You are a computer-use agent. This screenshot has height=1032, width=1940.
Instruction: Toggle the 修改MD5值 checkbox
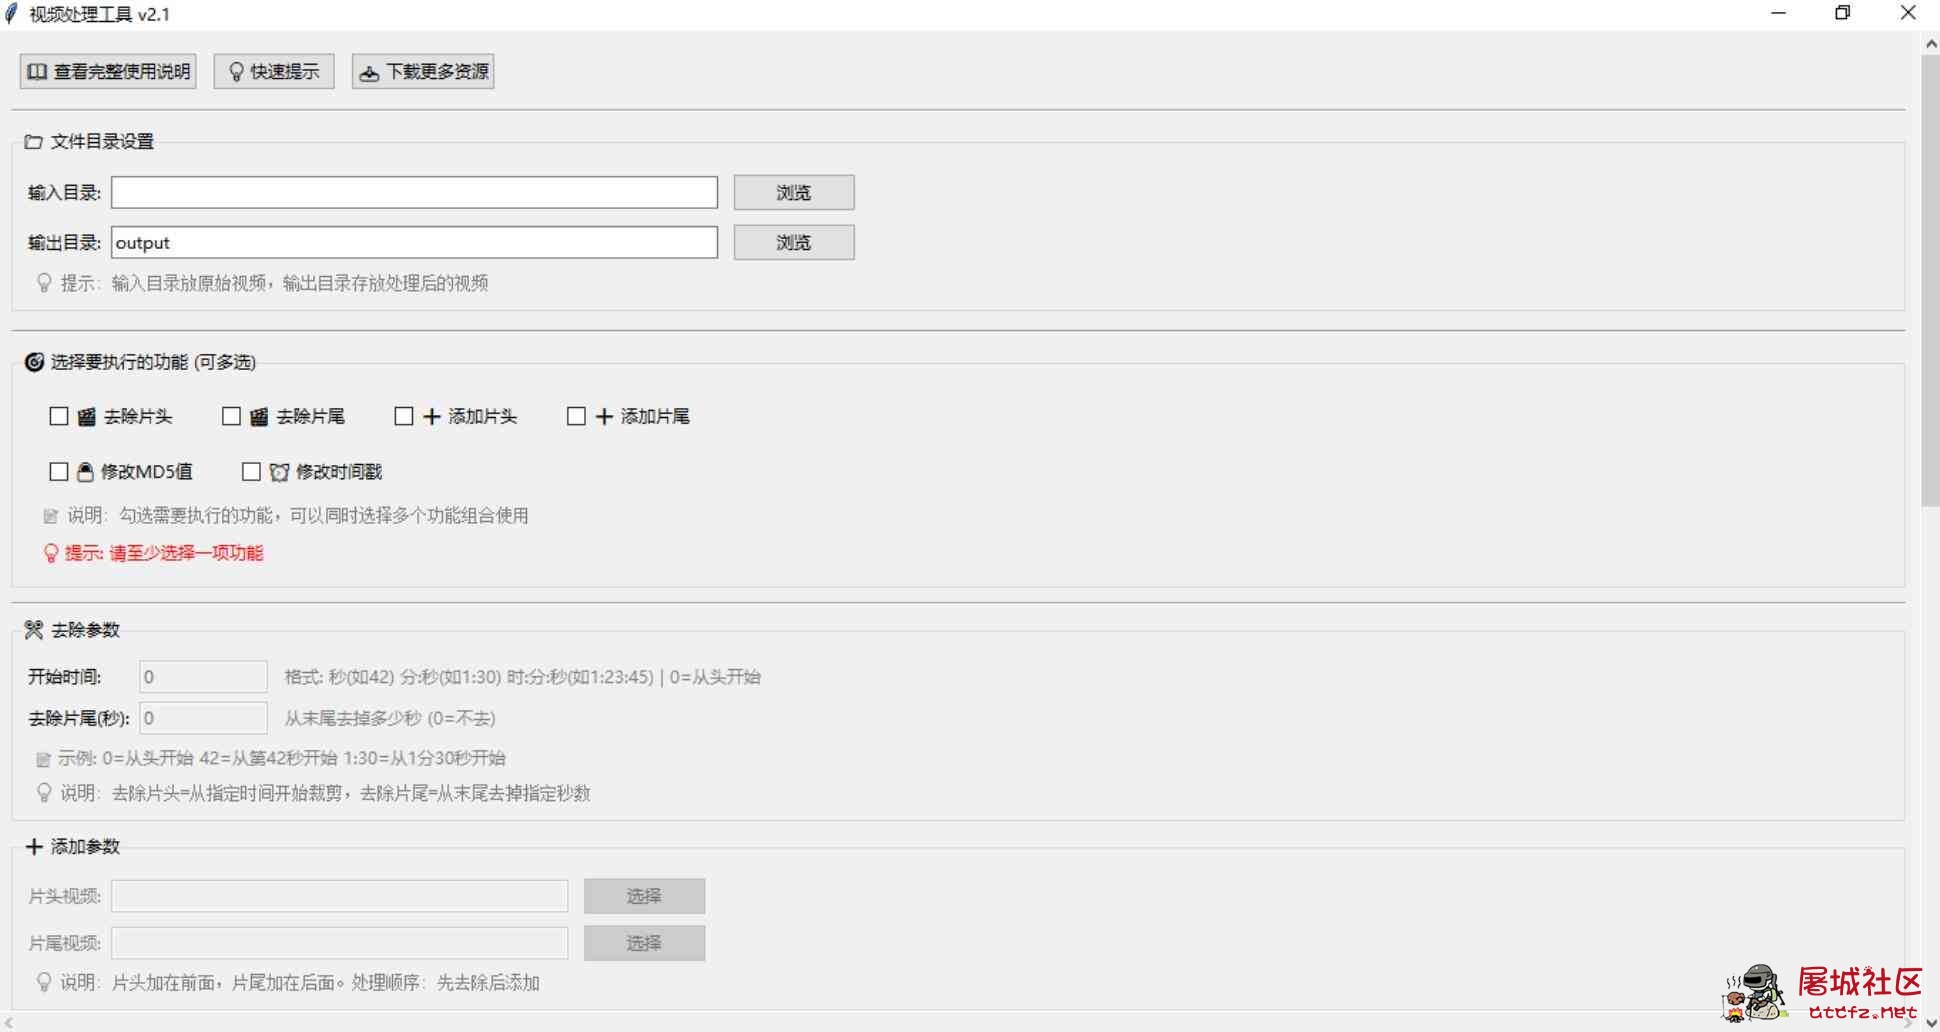tap(59, 471)
